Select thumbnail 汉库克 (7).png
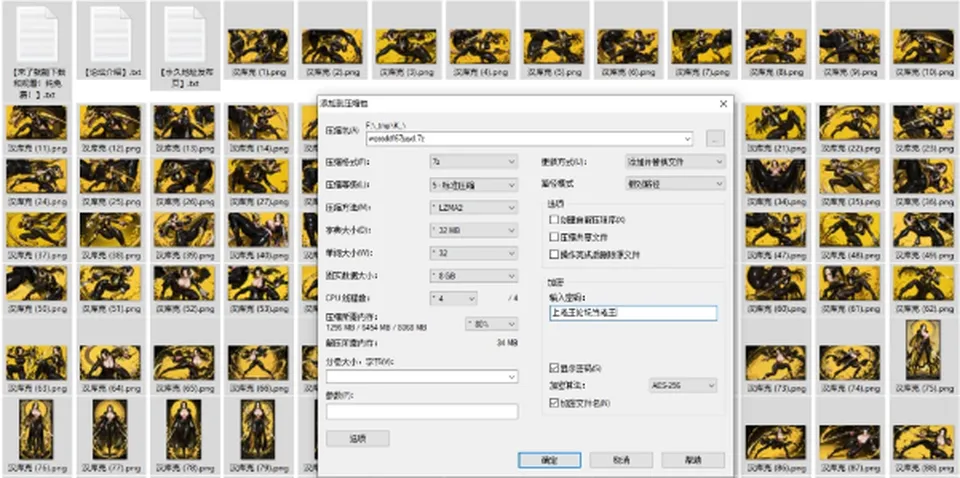The image size is (960, 478). pos(702,47)
